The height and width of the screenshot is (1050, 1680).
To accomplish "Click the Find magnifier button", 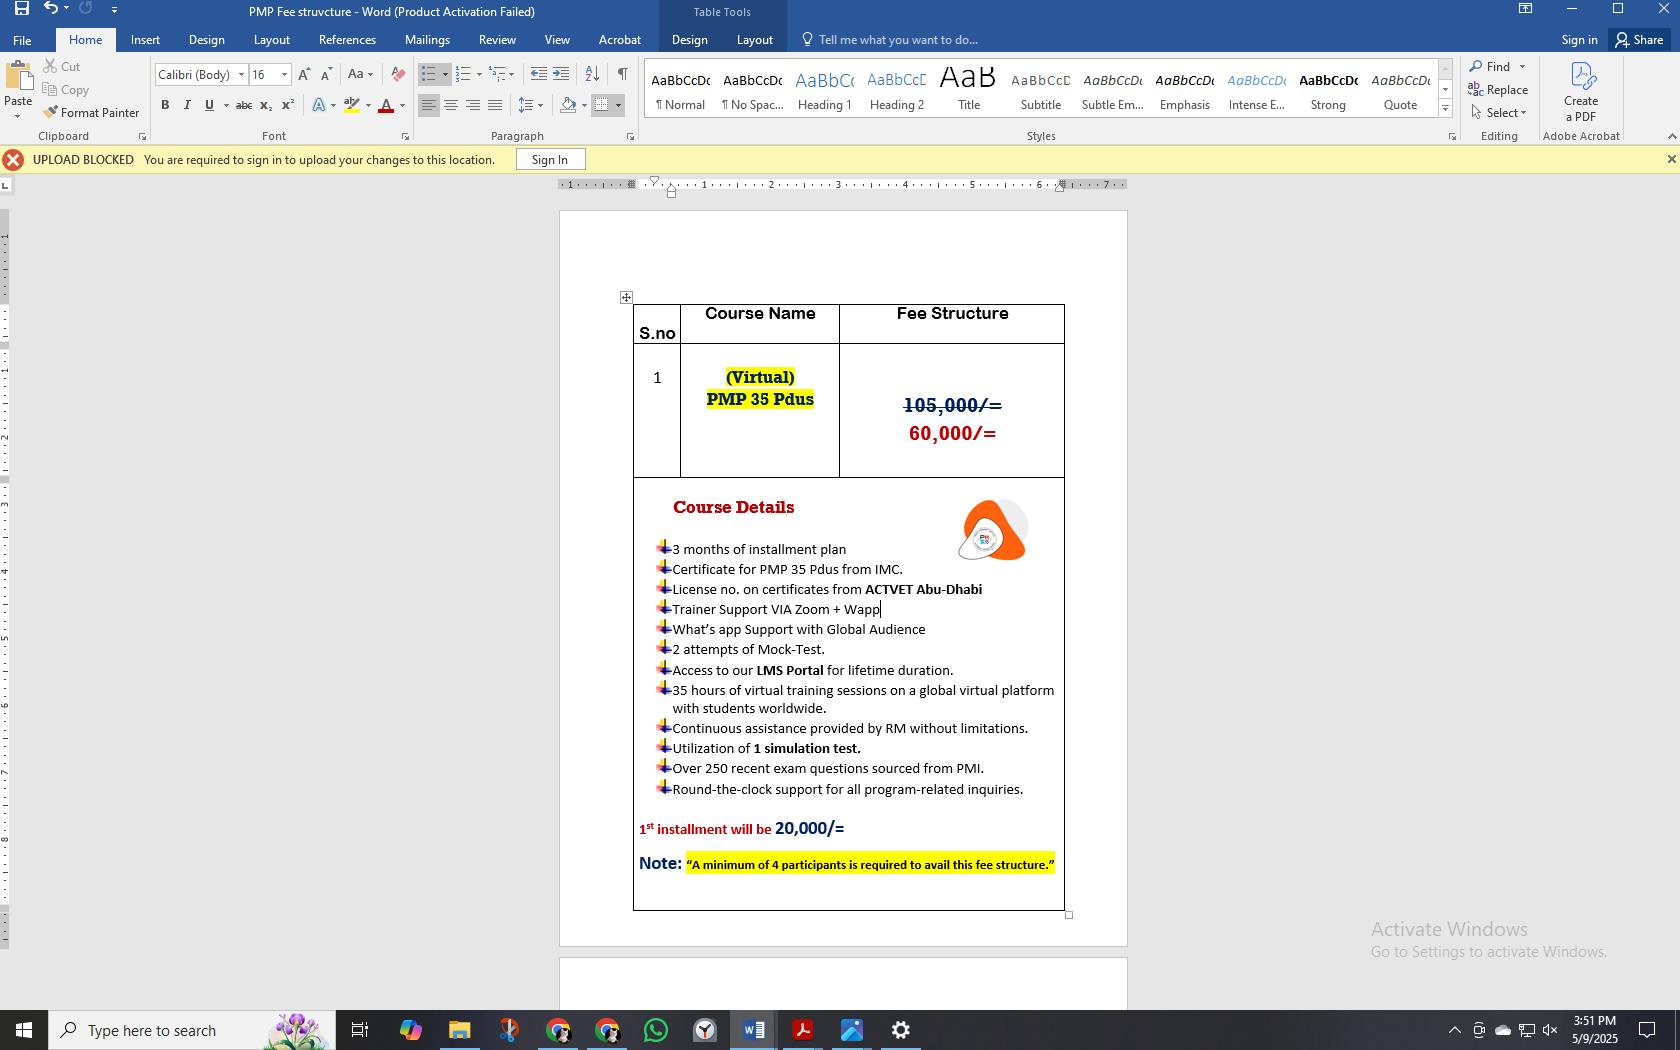I will 1490,67.
